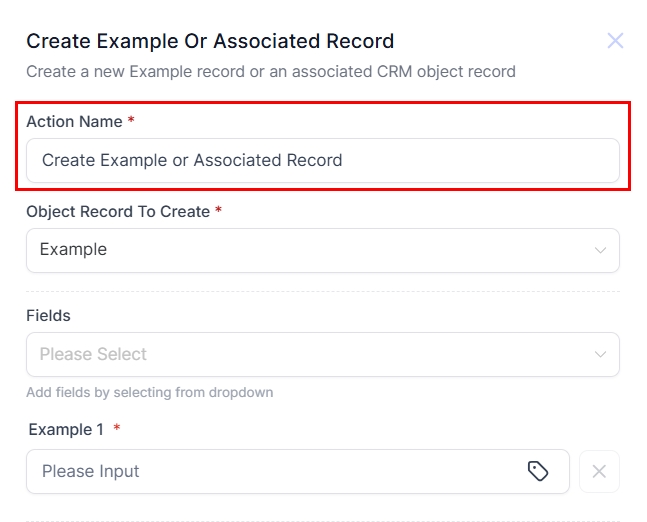Click the subtitle about CRM object record
The height and width of the screenshot is (522, 647).
(270, 71)
